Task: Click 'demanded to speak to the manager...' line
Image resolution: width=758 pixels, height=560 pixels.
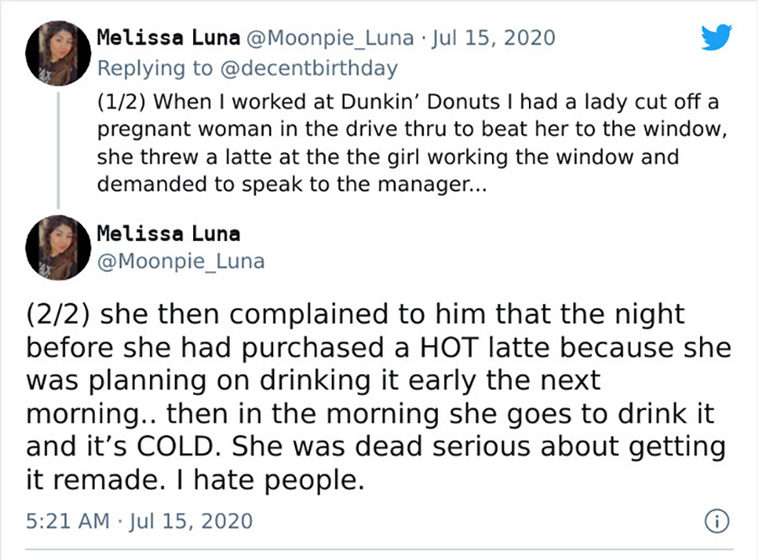Action: click(292, 184)
